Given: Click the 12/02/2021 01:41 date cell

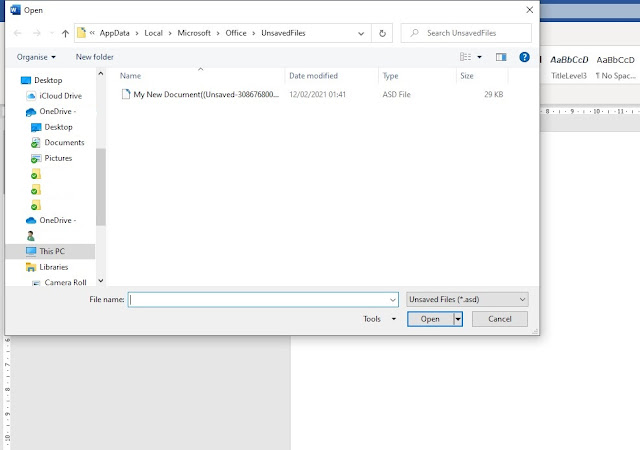Looking at the screenshot, I should coord(318,94).
